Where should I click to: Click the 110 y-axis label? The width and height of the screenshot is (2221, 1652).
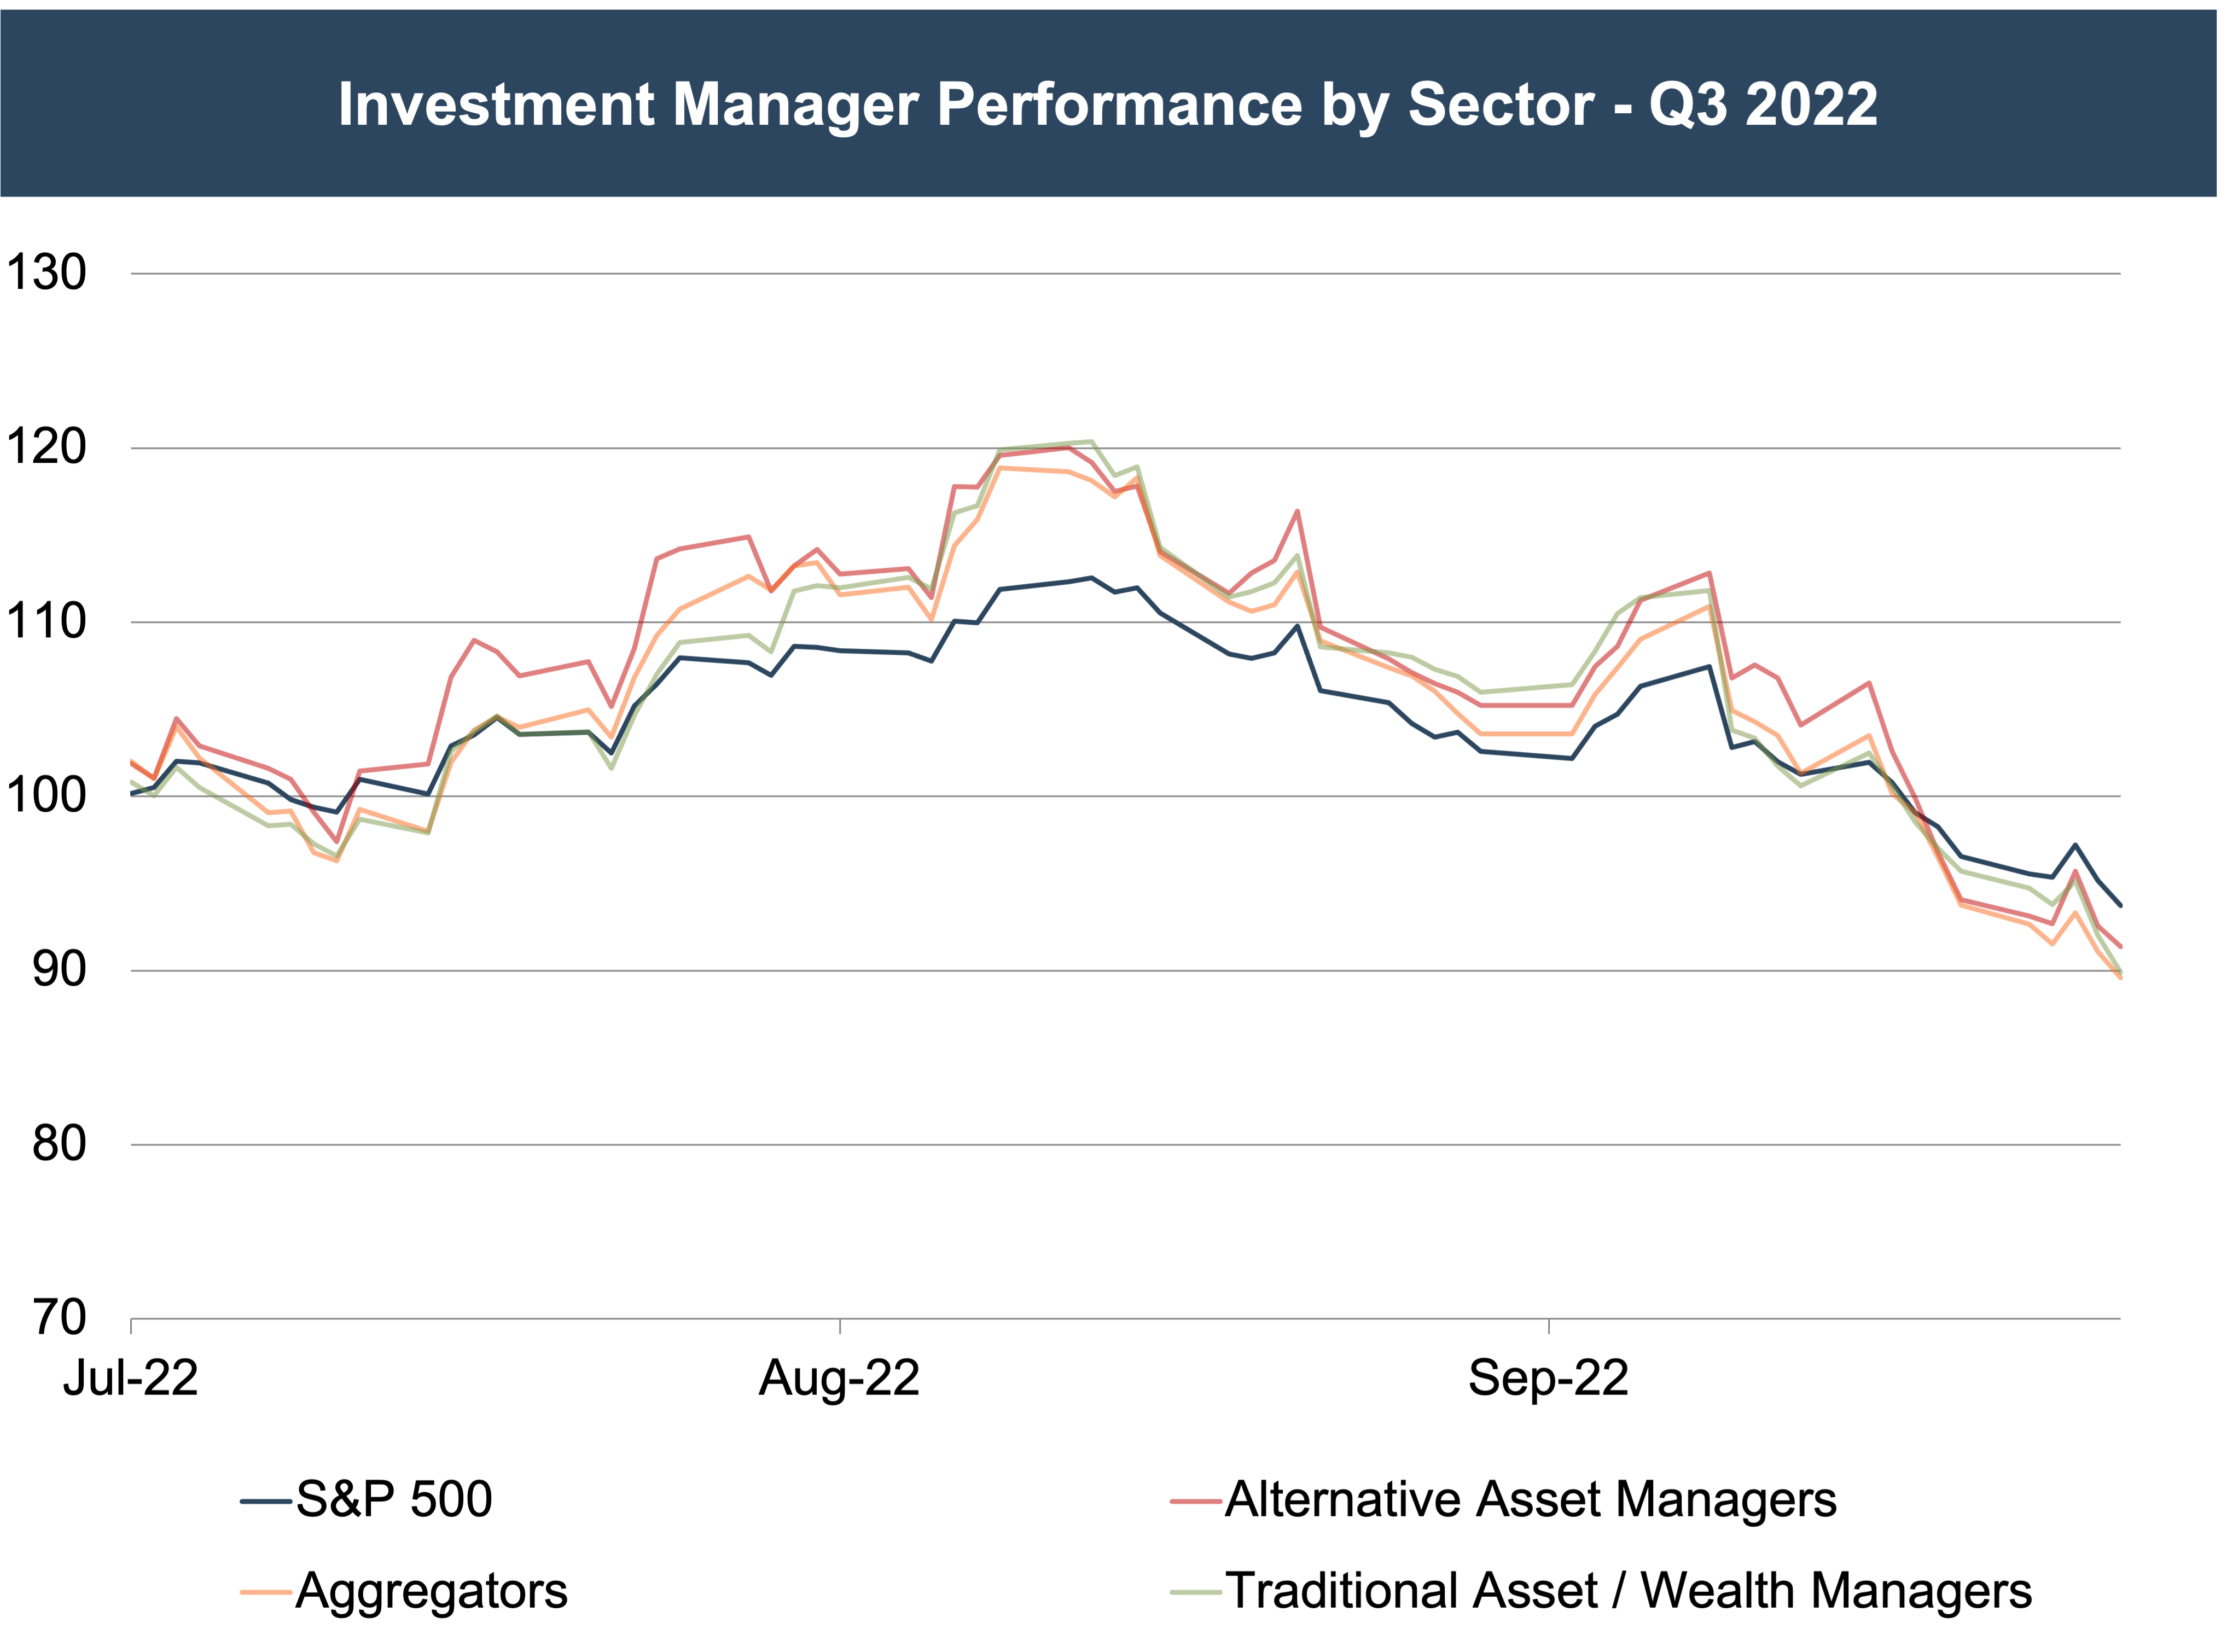pyautogui.click(x=47, y=622)
